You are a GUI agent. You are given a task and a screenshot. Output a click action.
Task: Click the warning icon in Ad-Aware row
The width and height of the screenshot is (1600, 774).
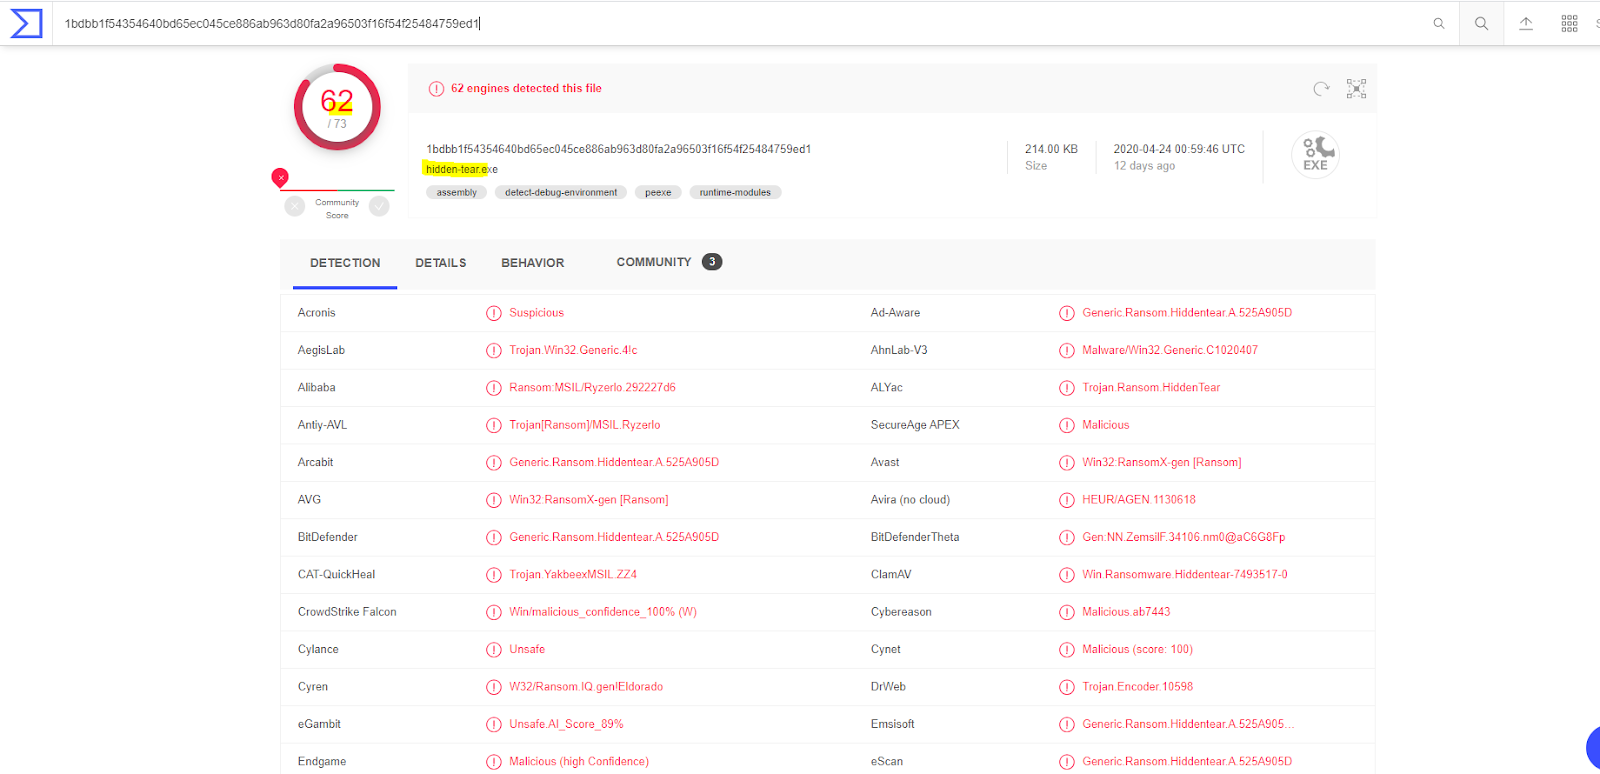click(1067, 313)
